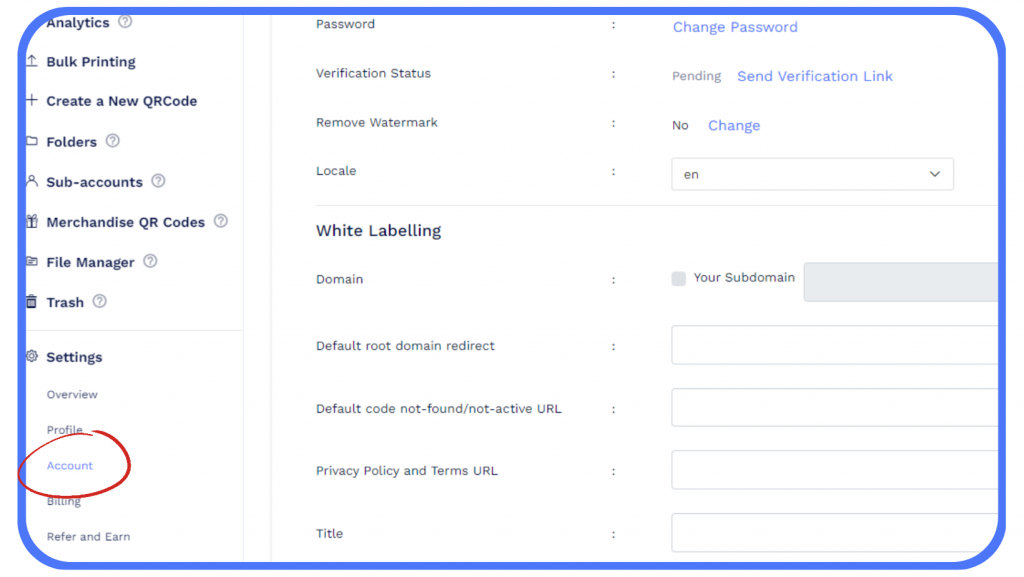Select the Folders icon in the sidebar
The image size is (1024, 577).
point(31,141)
